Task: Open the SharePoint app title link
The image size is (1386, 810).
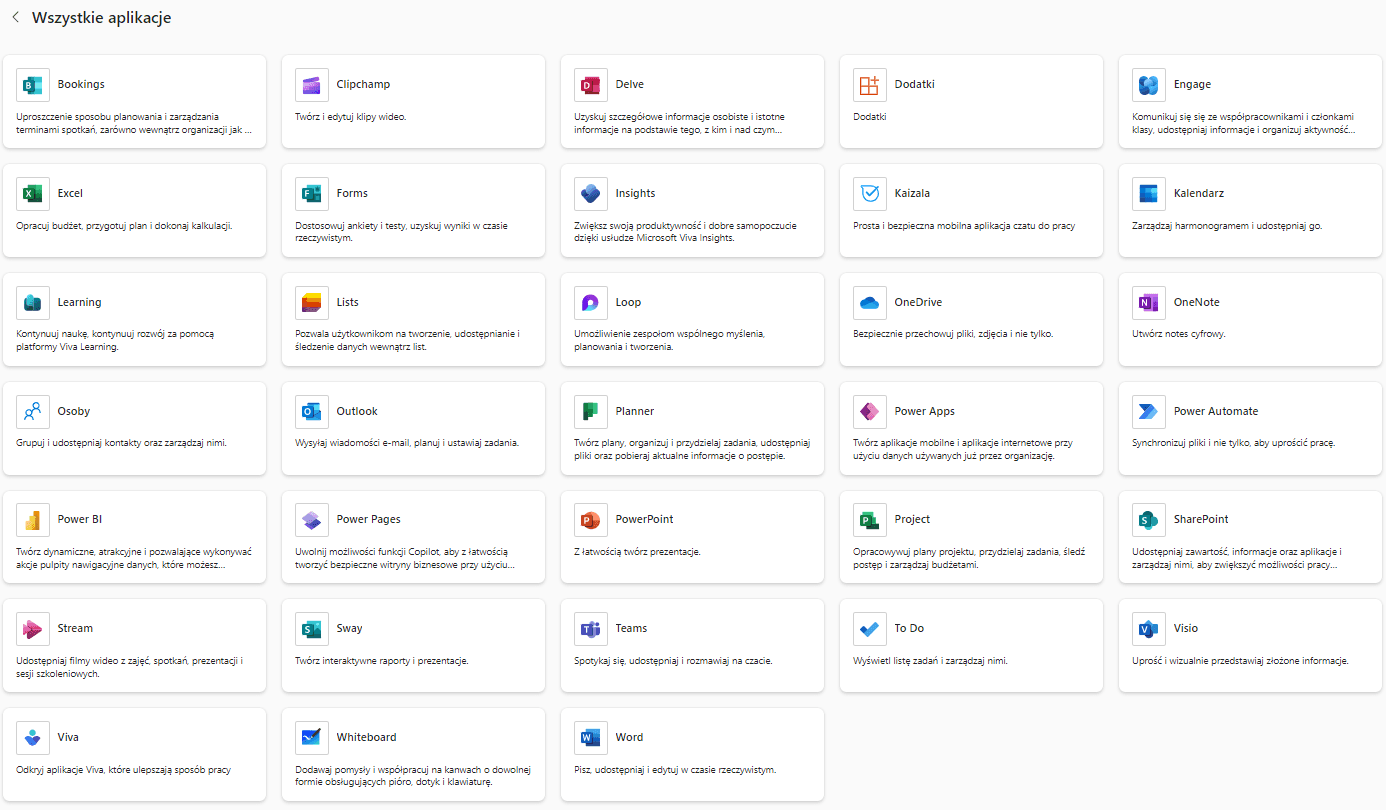Action: point(1201,520)
